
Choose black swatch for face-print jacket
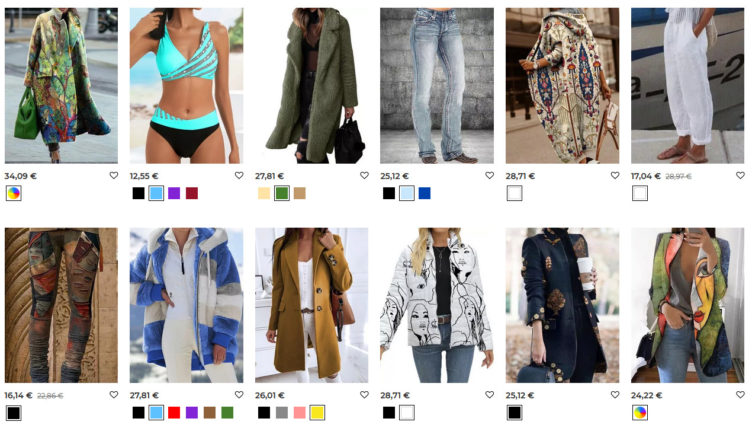(389, 413)
